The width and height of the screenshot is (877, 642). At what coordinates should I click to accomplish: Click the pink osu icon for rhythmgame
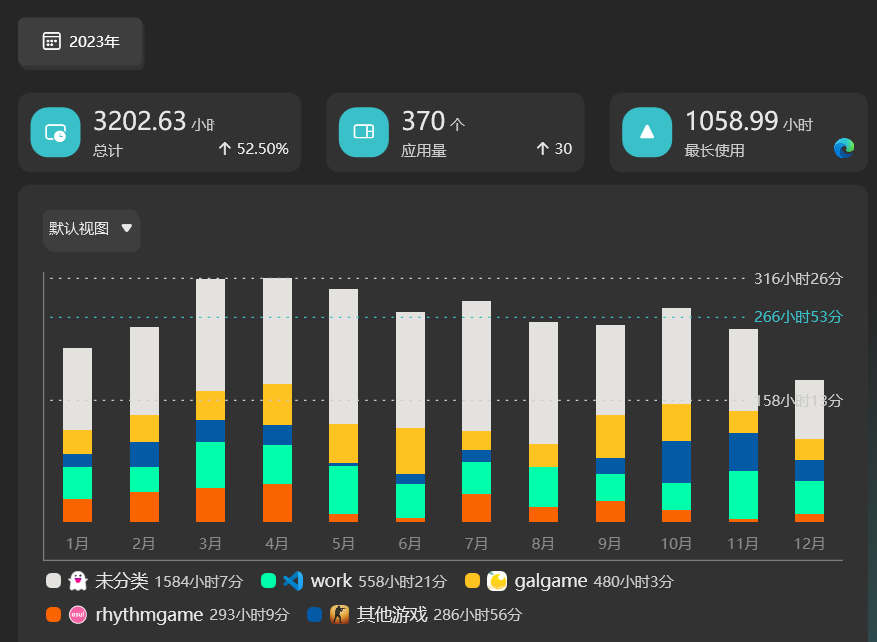pos(78,614)
